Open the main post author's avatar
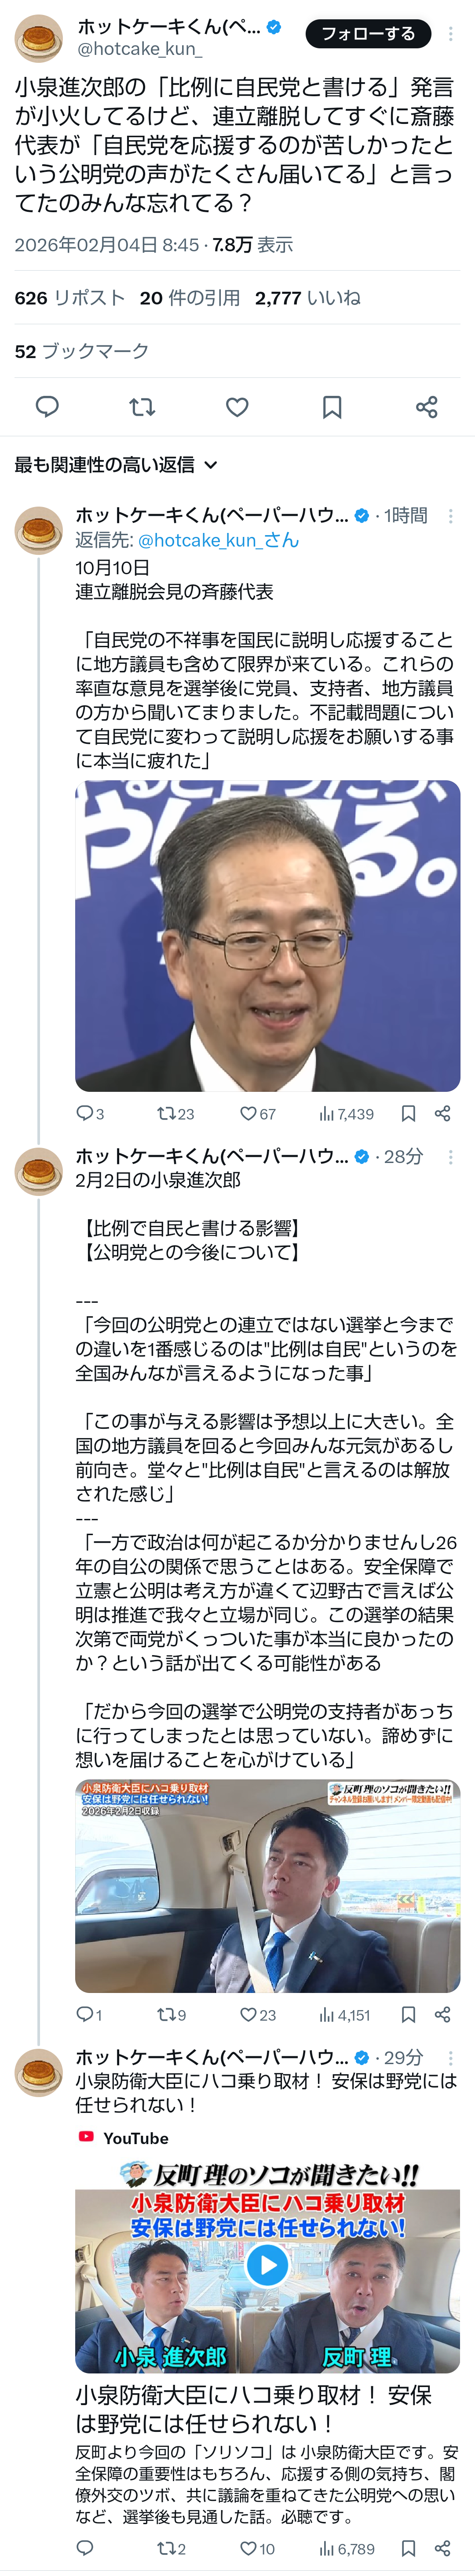 click(x=39, y=38)
